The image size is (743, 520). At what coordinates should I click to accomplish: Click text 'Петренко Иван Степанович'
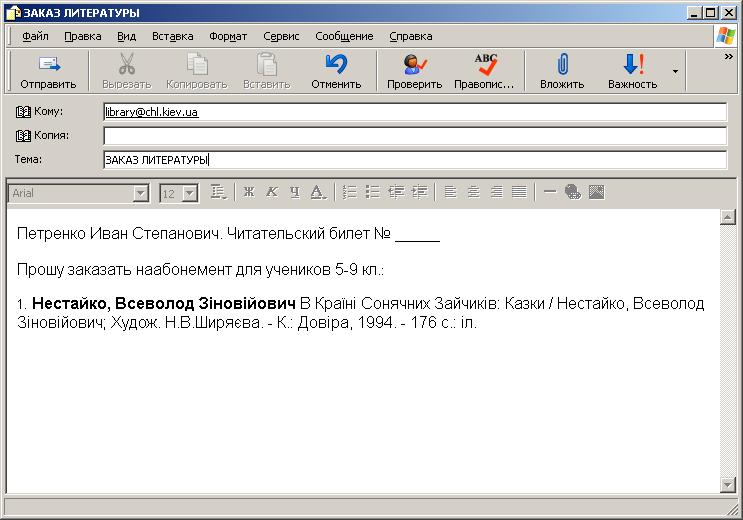click(x=118, y=234)
